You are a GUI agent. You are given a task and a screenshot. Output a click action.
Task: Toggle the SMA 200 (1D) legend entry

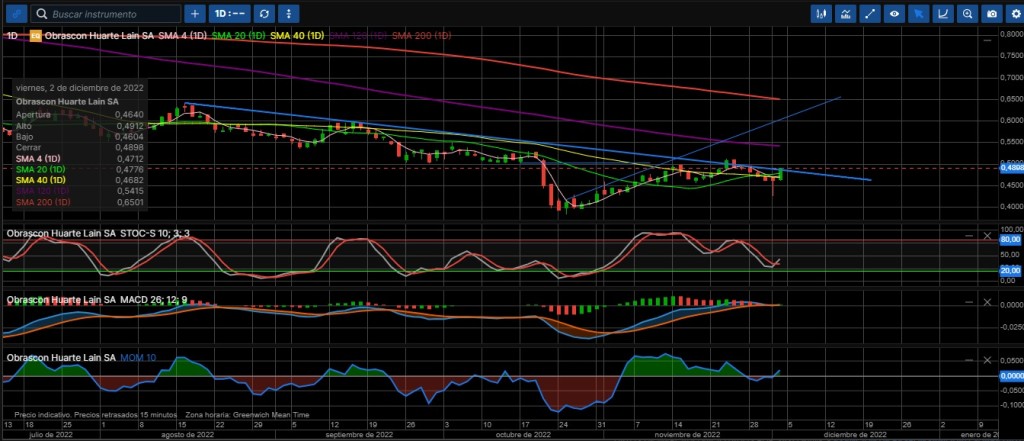click(421, 36)
